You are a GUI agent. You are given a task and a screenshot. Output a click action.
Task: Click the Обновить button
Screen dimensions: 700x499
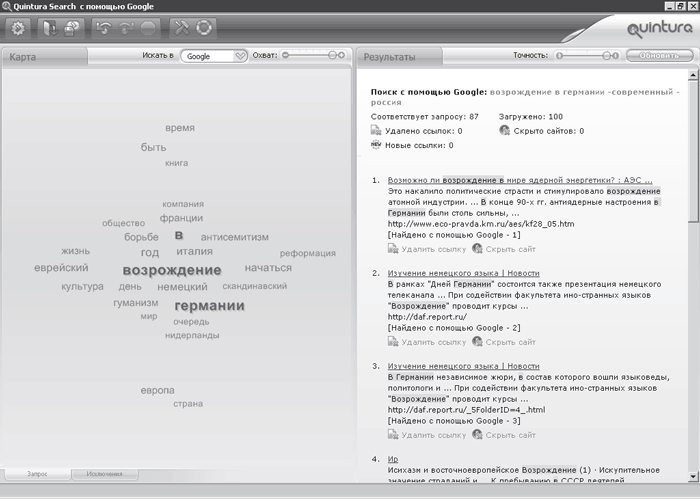[x=659, y=56]
